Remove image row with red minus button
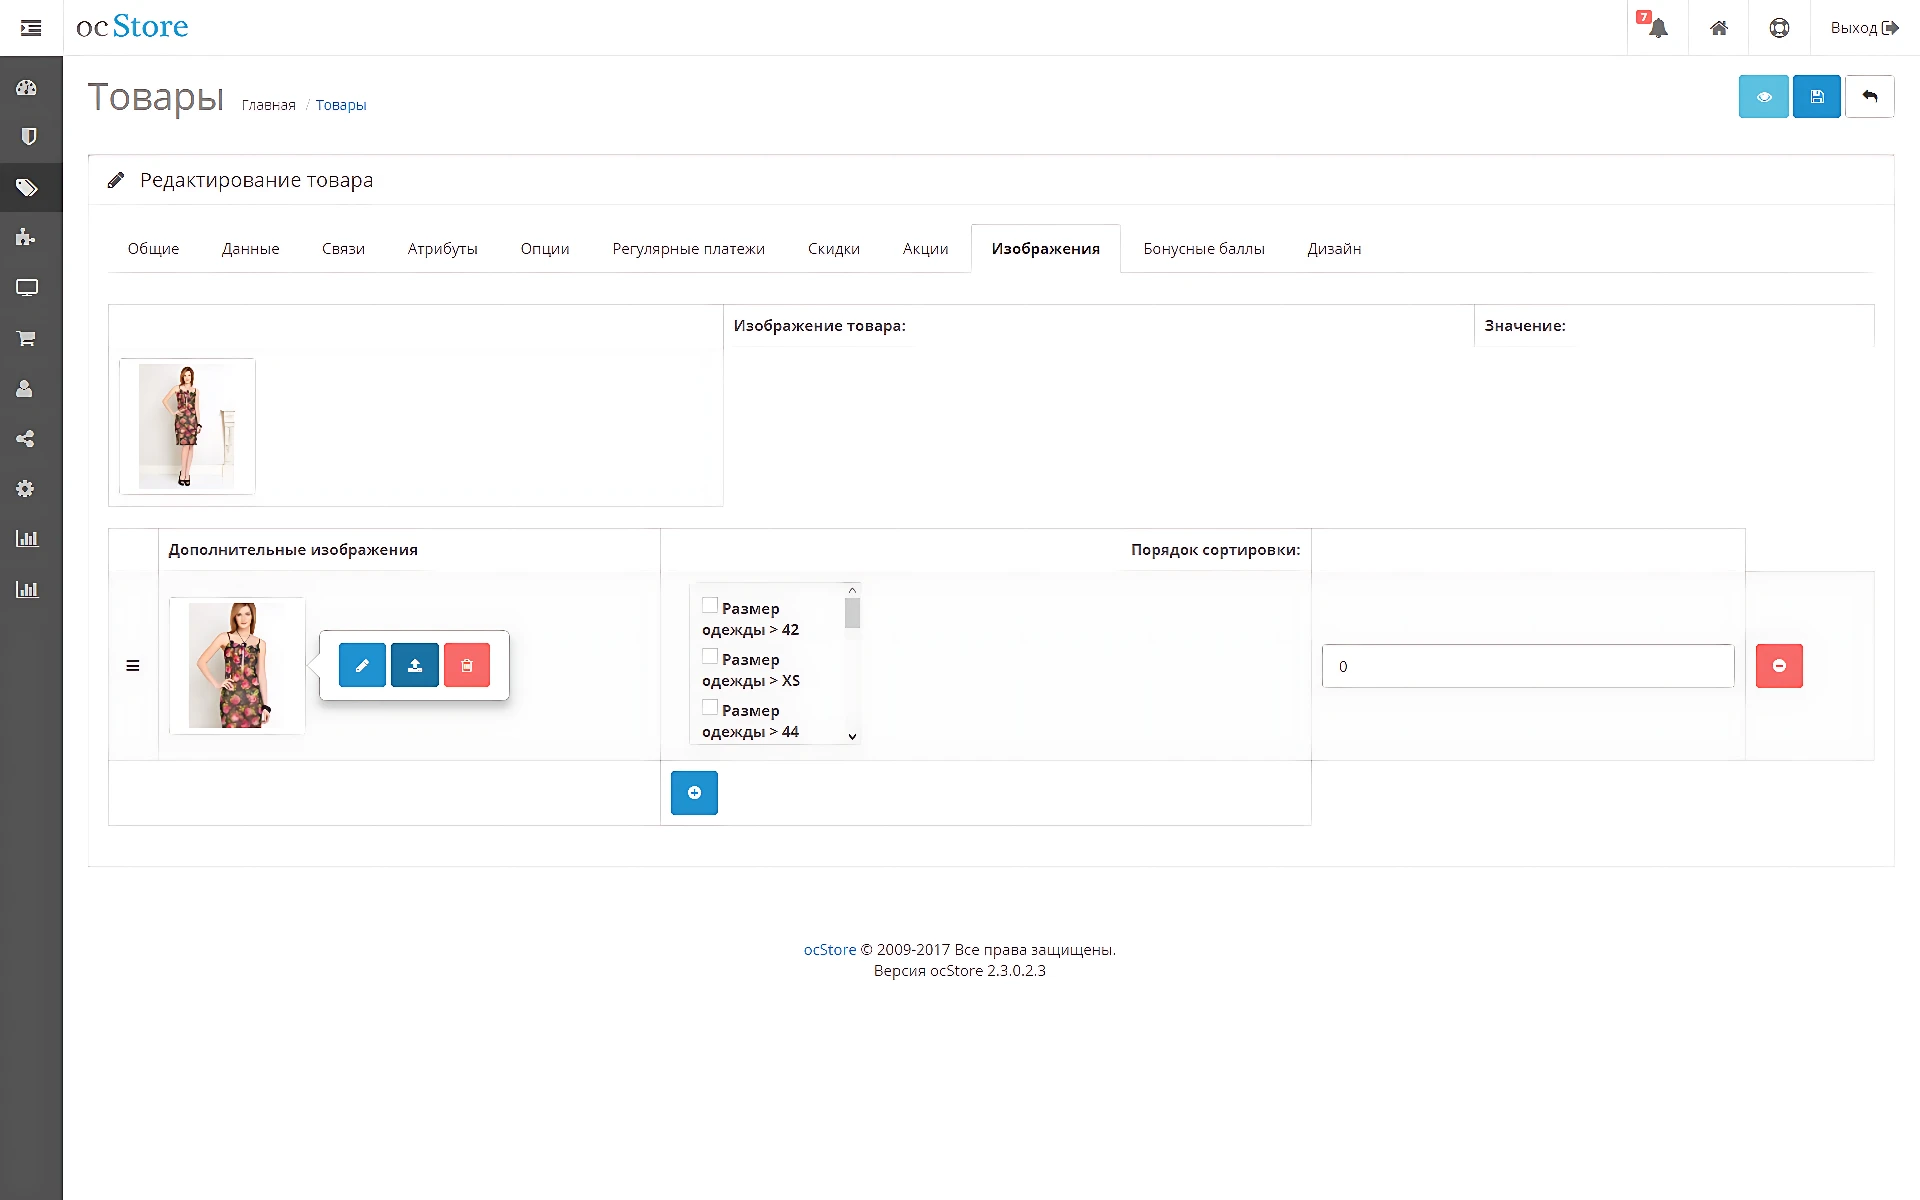Screen dimensions: 1920x1200 [x=1779, y=666]
